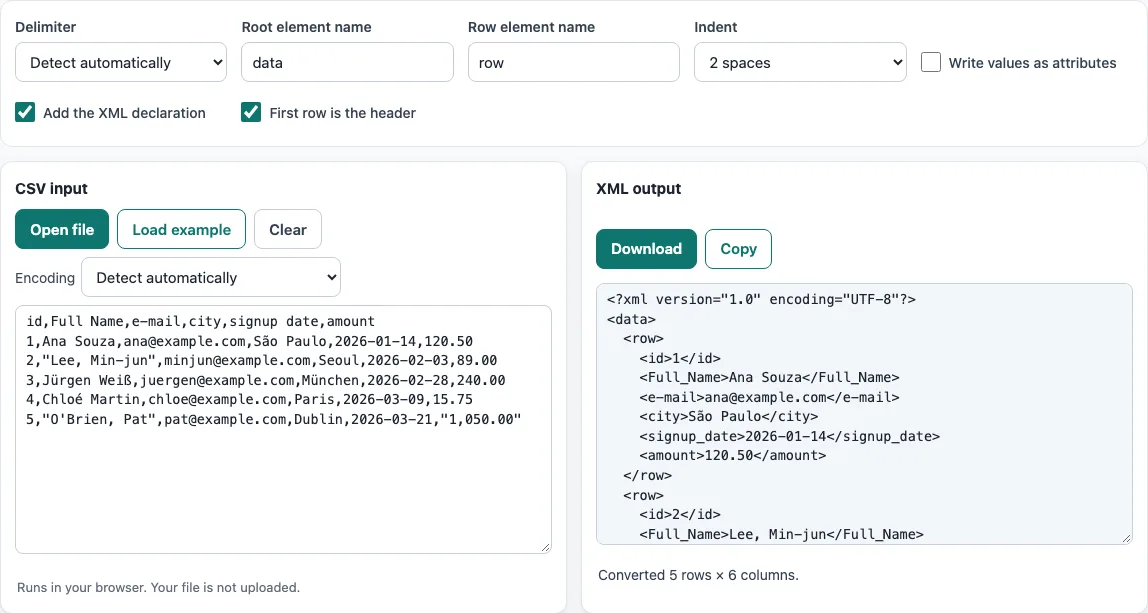Copy the XML output

738,249
